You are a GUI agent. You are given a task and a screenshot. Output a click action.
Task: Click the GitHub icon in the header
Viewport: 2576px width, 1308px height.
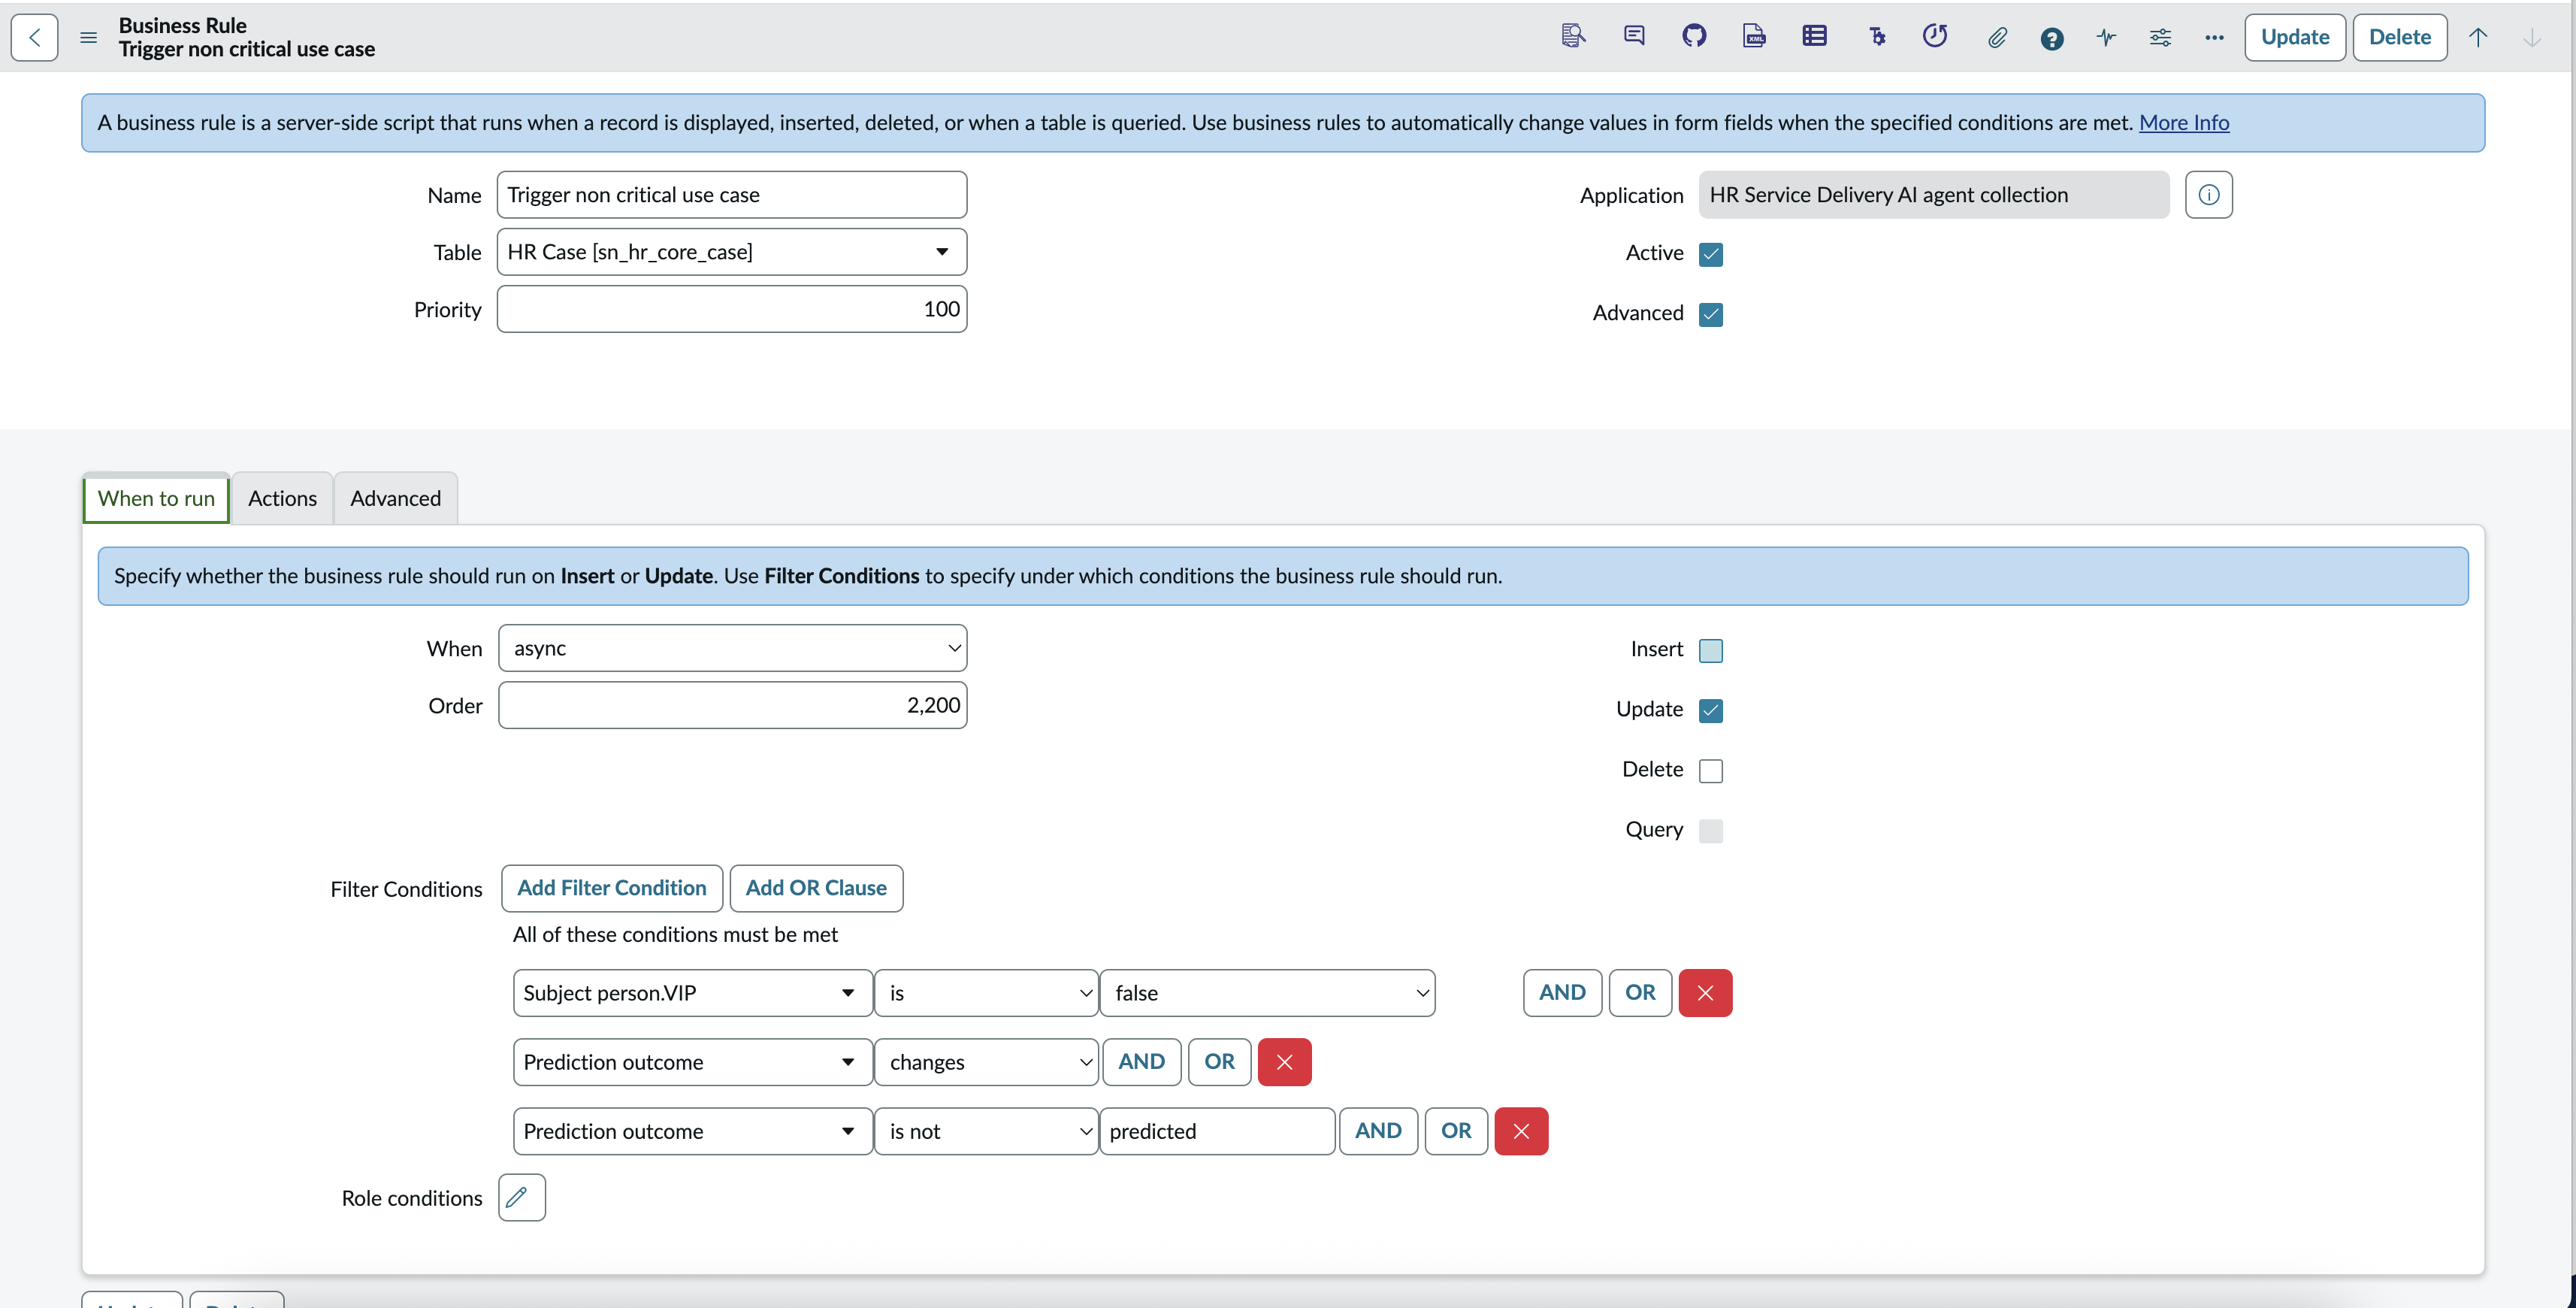[x=1694, y=37]
